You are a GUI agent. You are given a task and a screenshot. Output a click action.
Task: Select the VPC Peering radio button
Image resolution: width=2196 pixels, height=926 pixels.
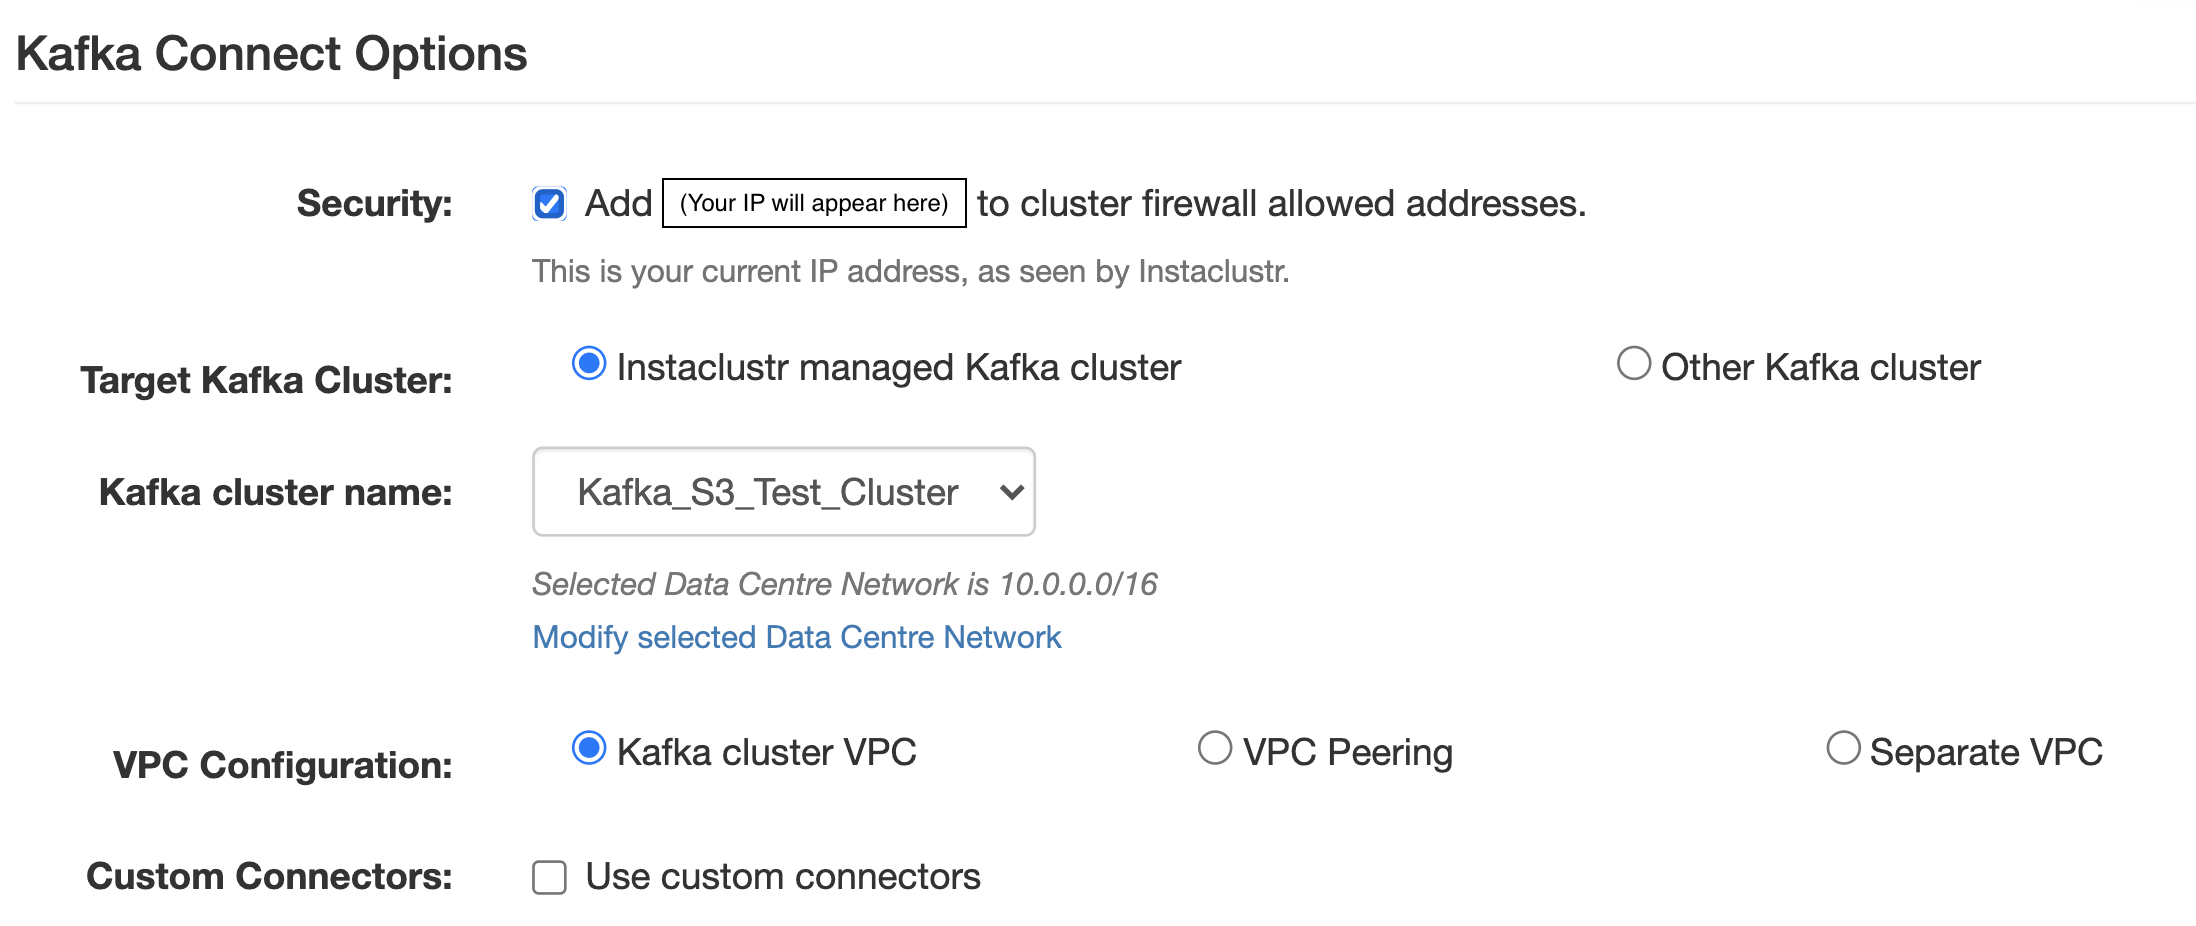click(x=1214, y=748)
